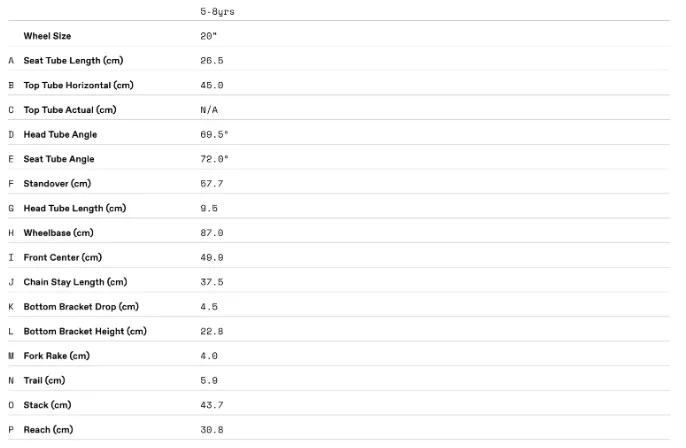Click the Stack (cm) row label
The width and height of the screenshot is (686, 448).
[47, 405]
